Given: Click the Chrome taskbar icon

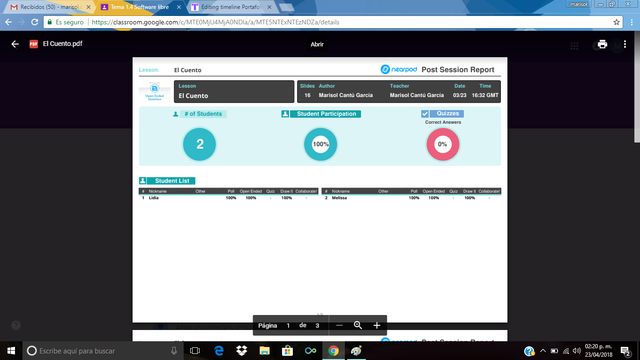Looking at the screenshot, I should point(333,351).
